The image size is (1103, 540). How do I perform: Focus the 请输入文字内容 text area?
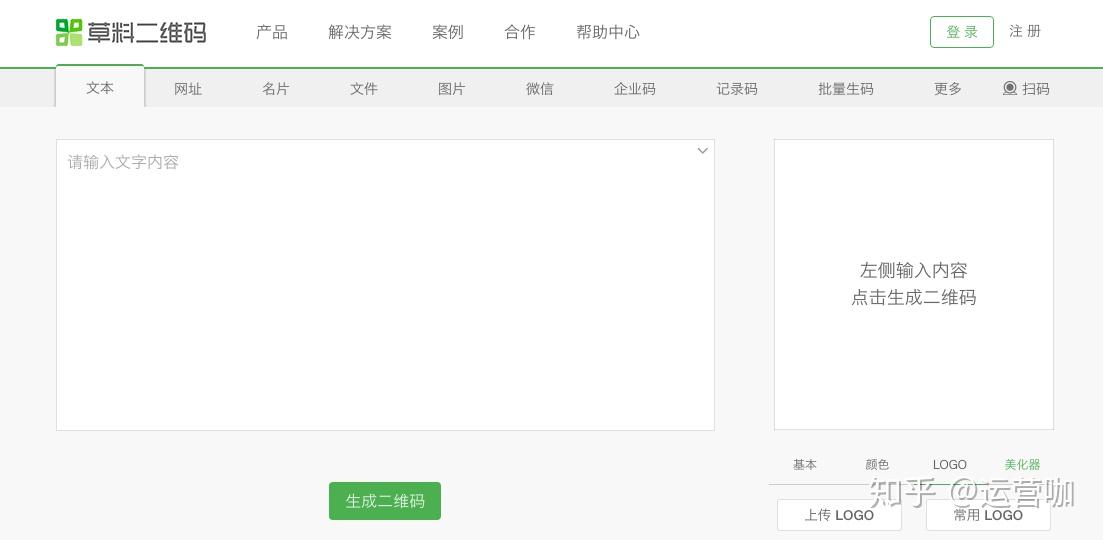coord(385,285)
